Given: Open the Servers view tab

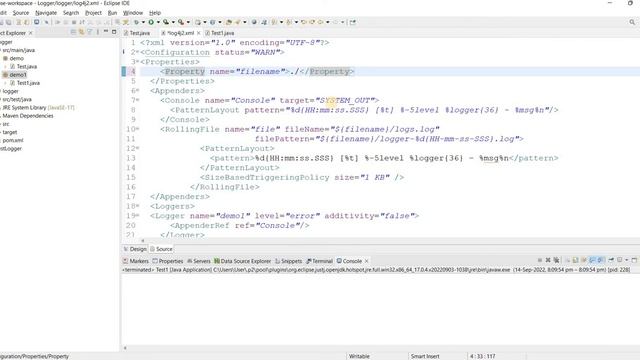Looking at the screenshot, I should click(199, 261).
